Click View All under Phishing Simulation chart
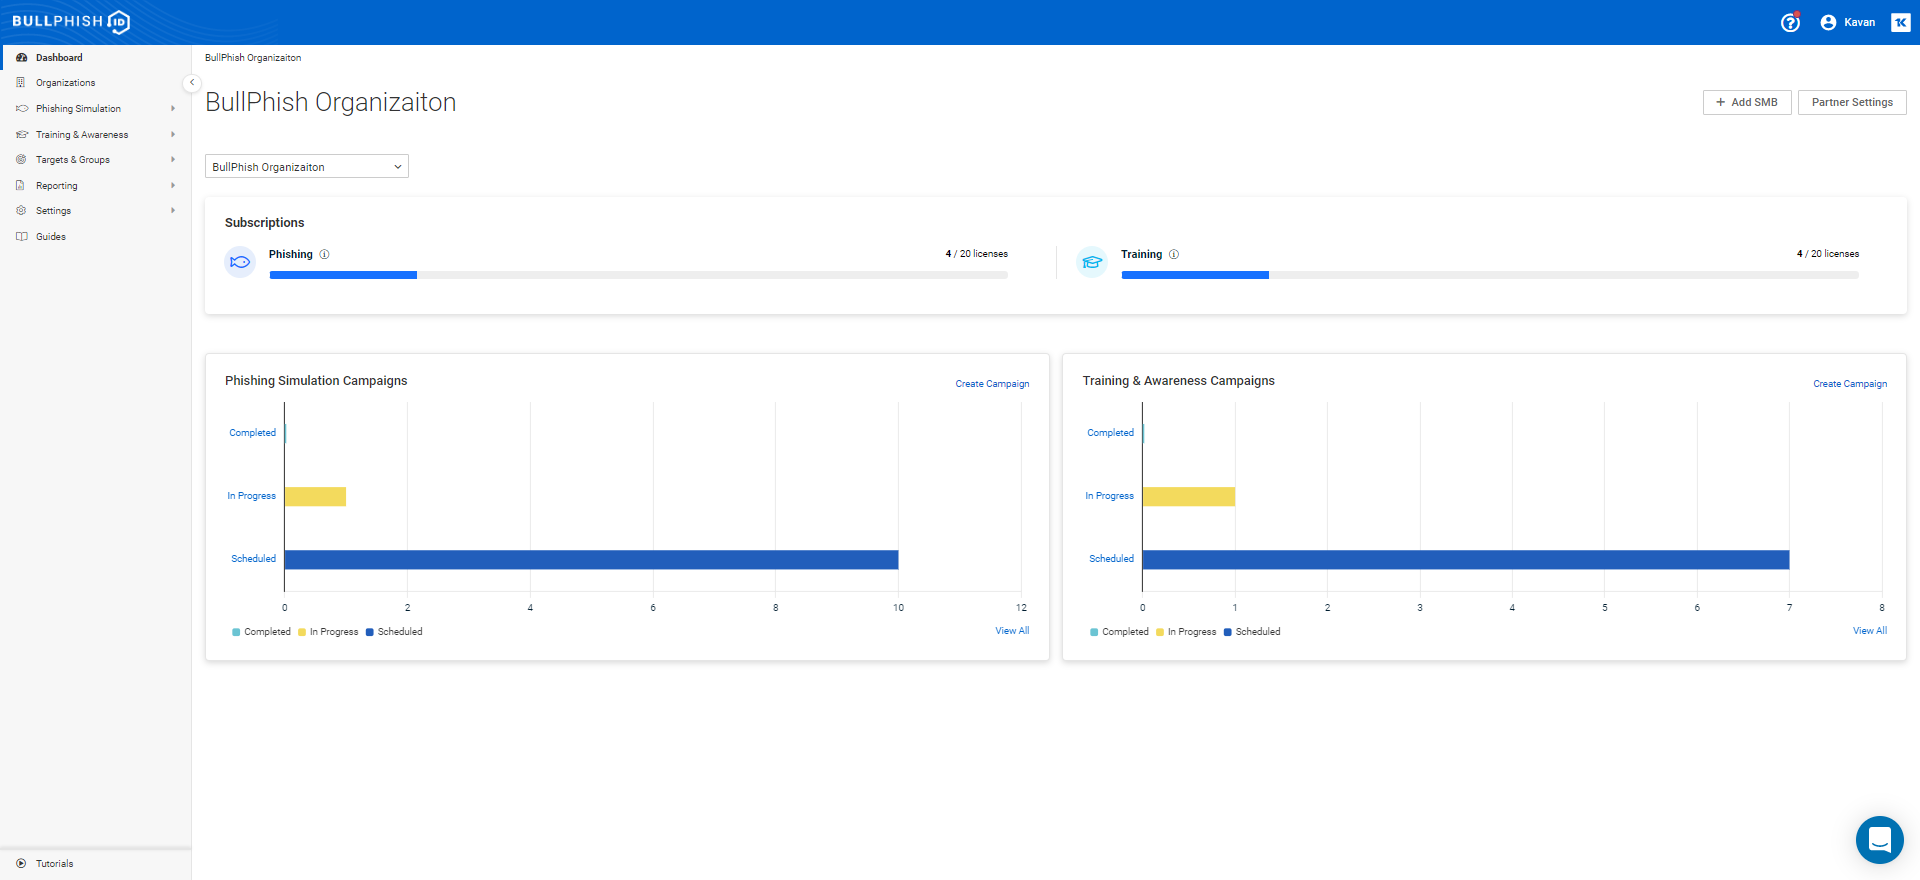This screenshot has width=1920, height=880. 1012,631
